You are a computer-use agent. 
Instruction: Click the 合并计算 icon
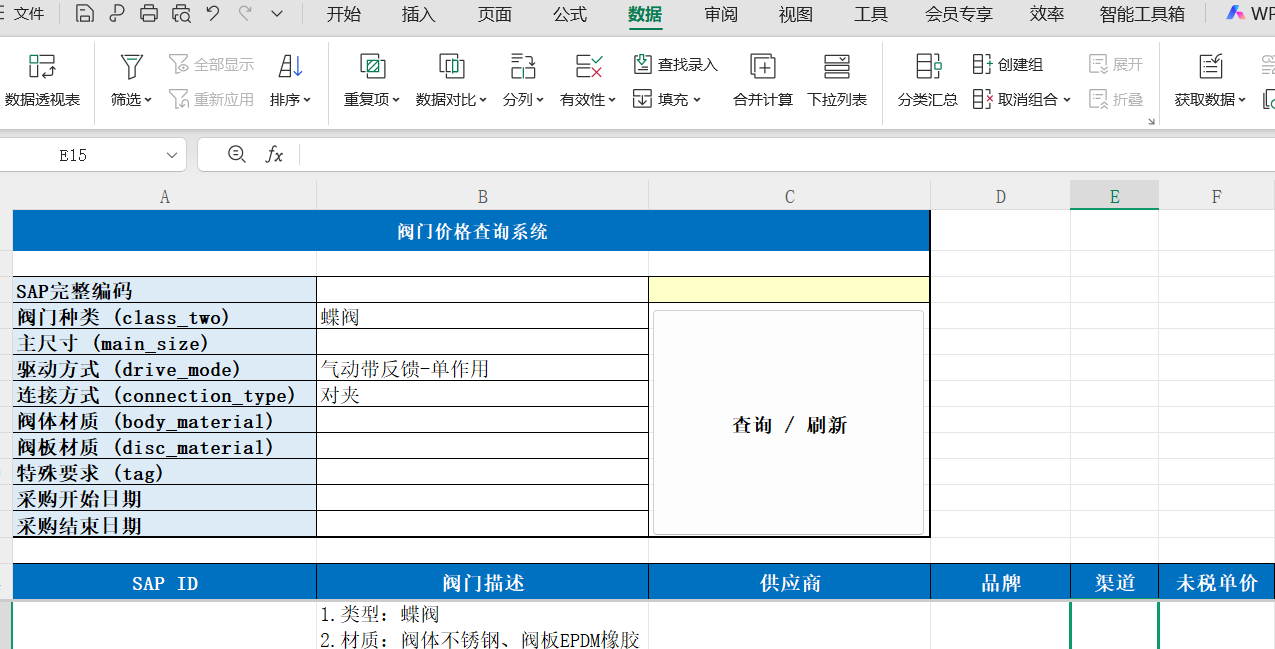(763, 67)
